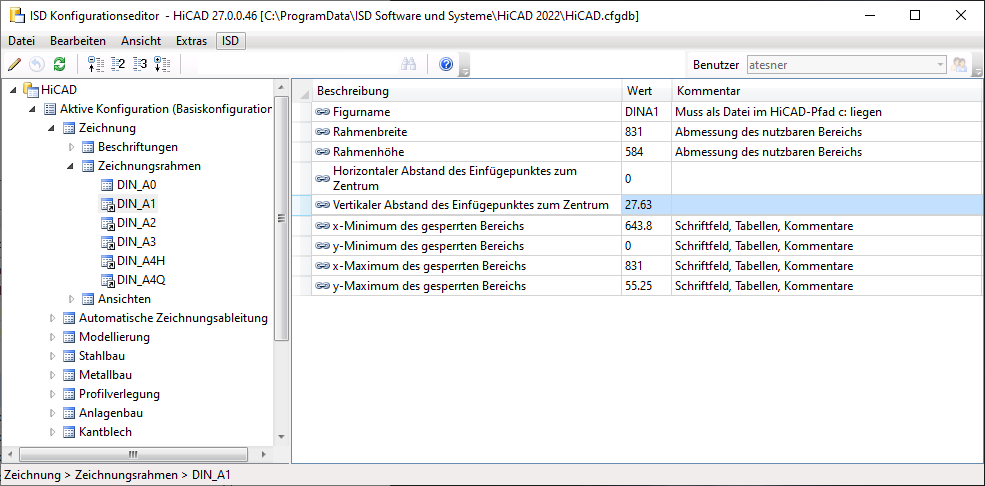Click the undo arrow toolbar icon
The width and height of the screenshot is (985, 486).
pos(37,63)
